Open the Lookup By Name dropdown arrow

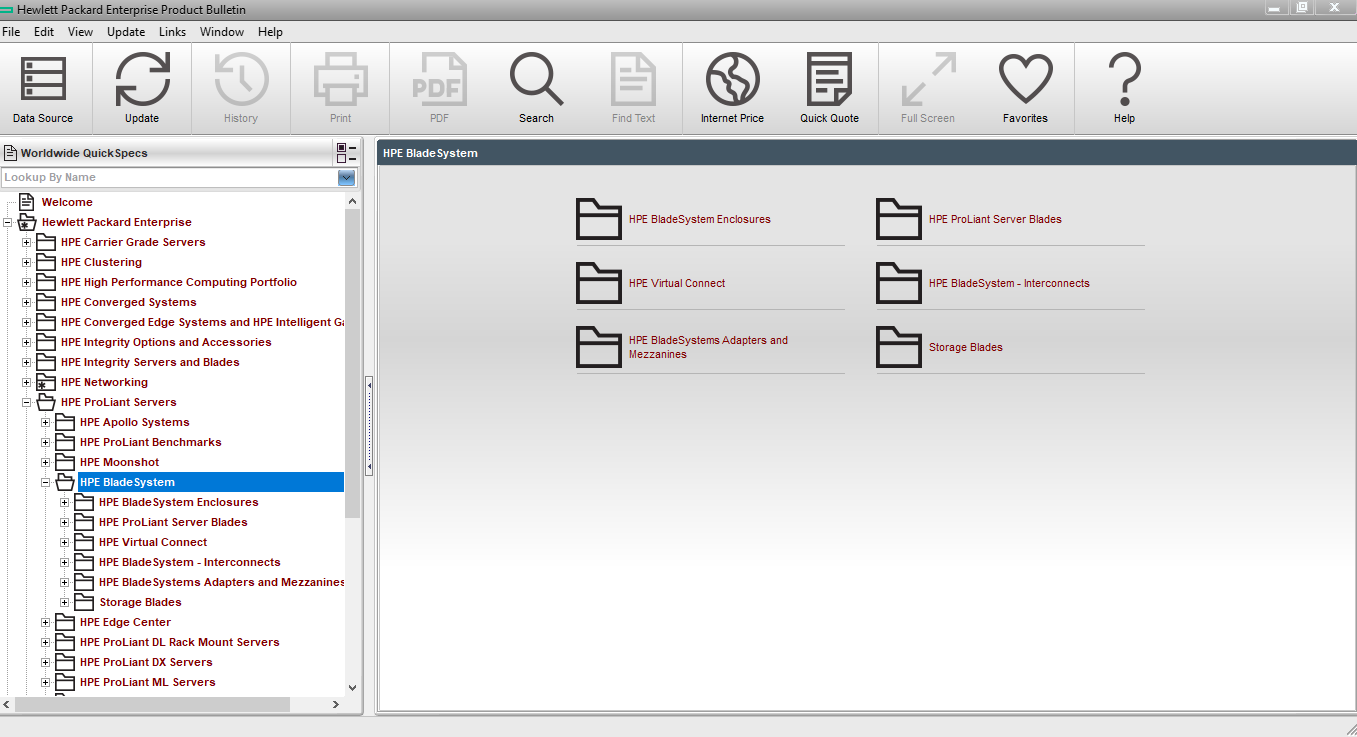tap(347, 178)
